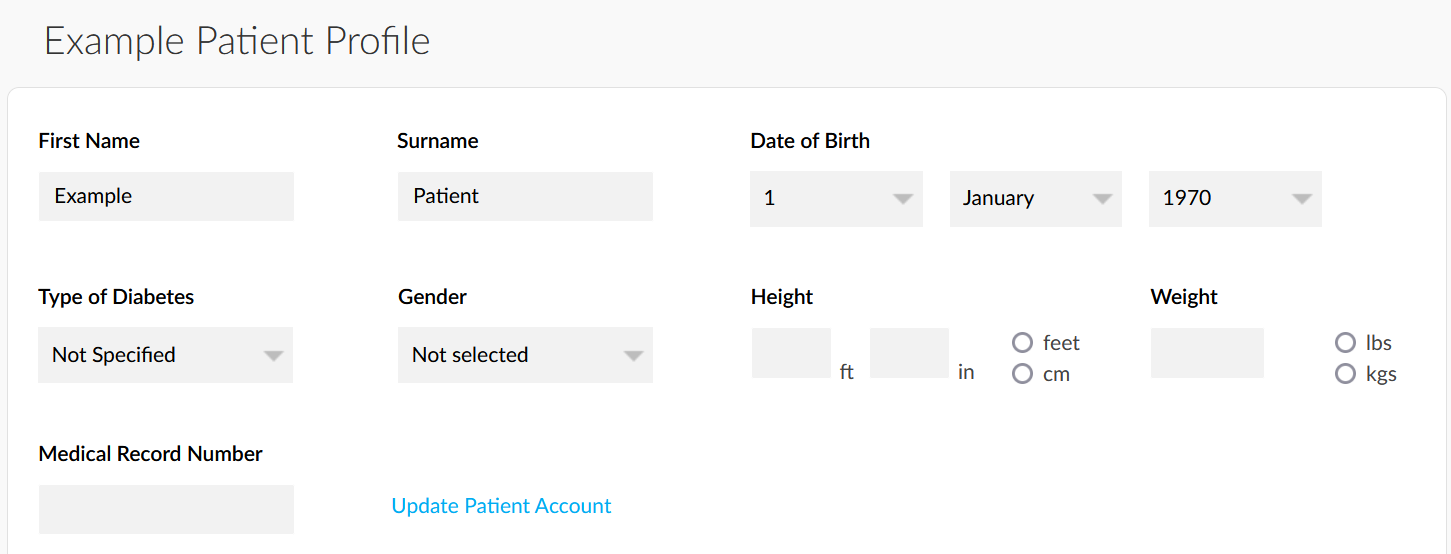
Task: Open the birth day dropdown showing 1
Action: click(836, 199)
